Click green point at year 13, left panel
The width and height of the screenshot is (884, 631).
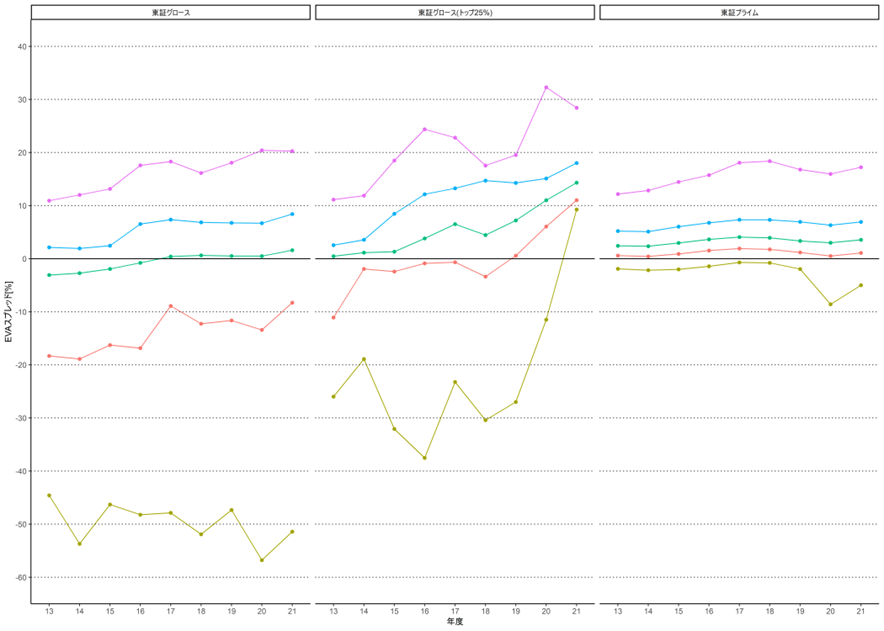(49, 275)
